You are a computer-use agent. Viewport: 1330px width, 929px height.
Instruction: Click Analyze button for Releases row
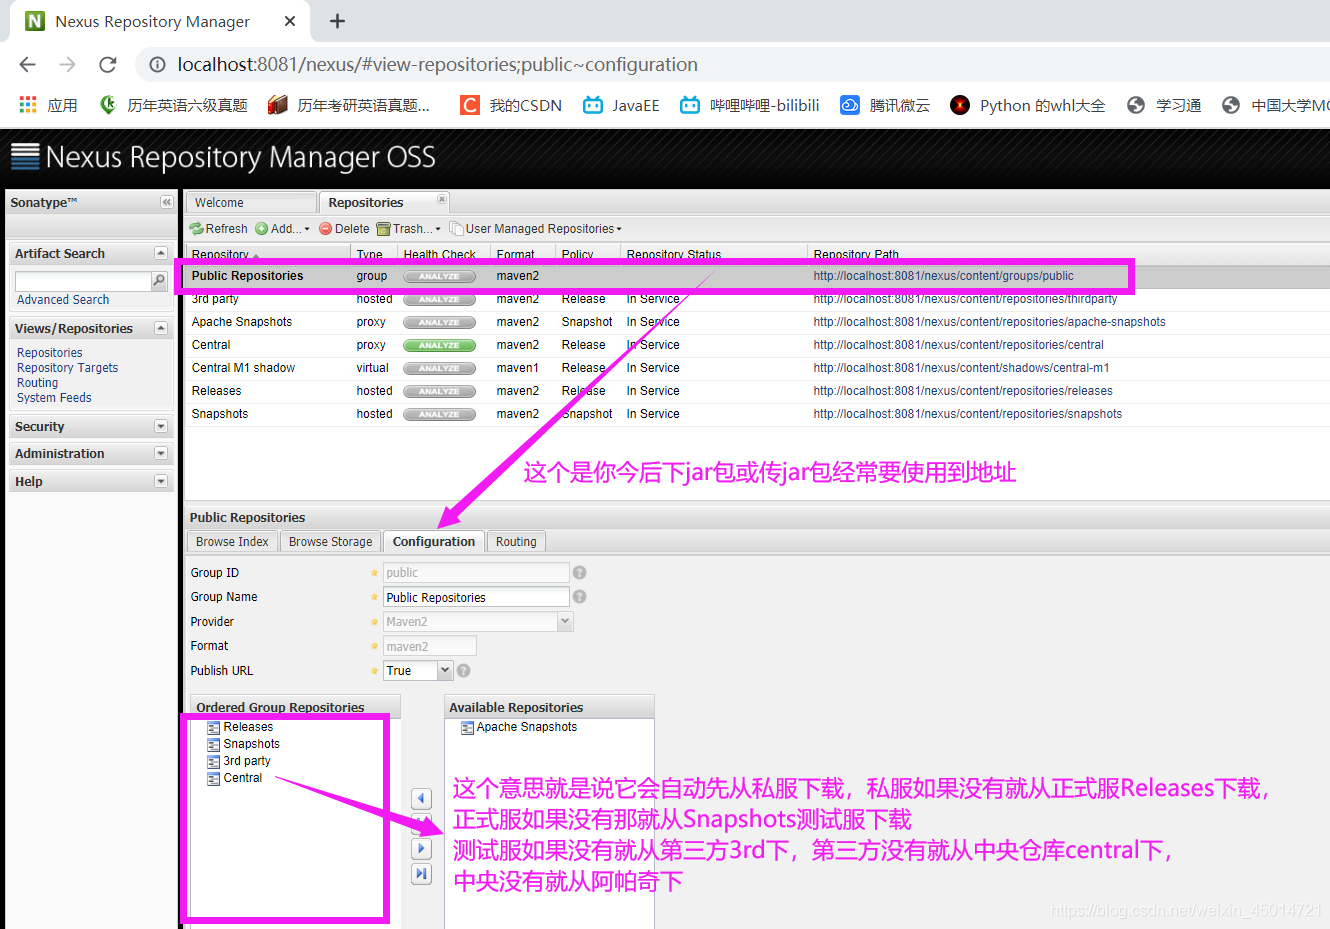click(x=439, y=391)
